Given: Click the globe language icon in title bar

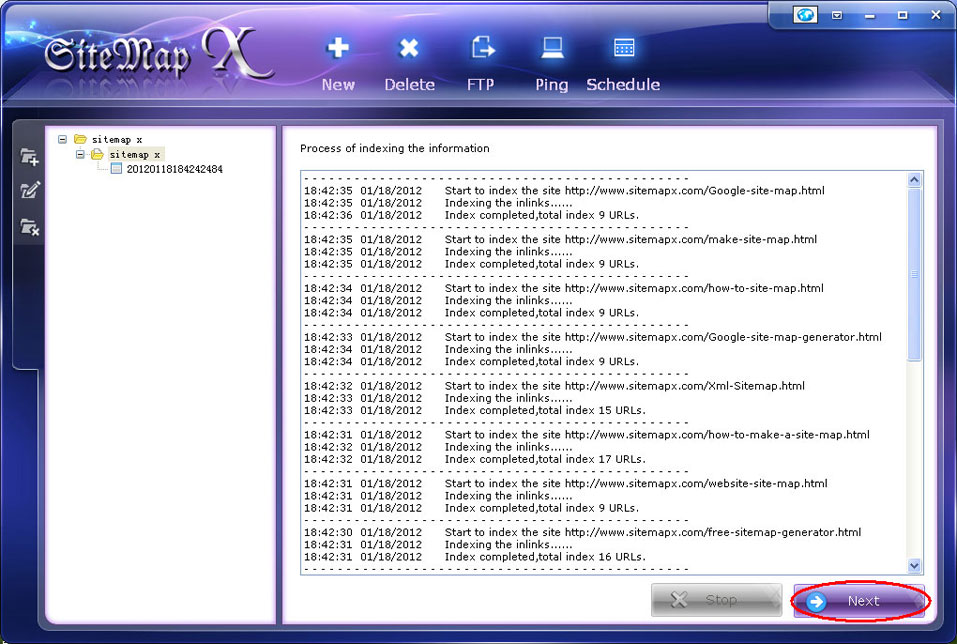Looking at the screenshot, I should pyautogui.click(x=805, y=15).
